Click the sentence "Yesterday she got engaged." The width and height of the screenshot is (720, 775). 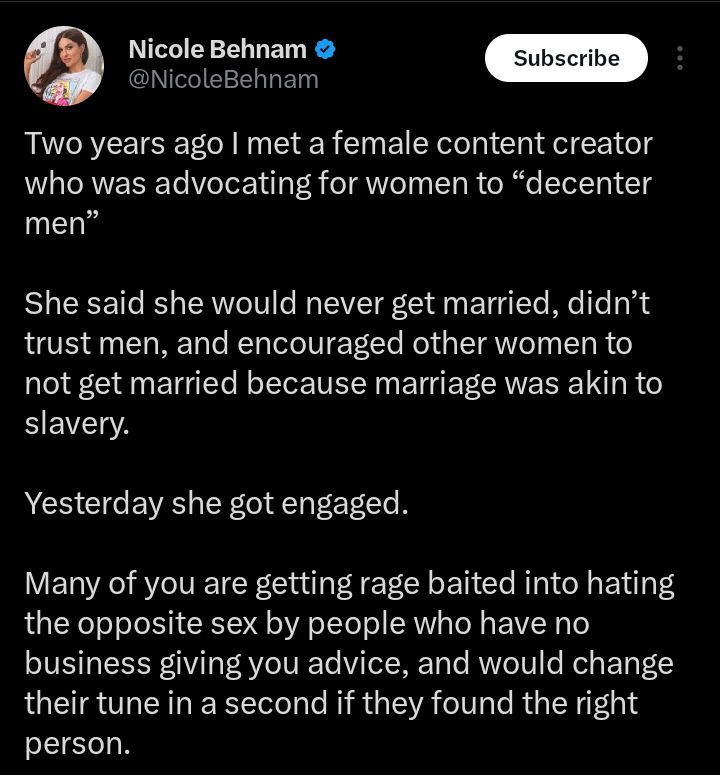216,502
